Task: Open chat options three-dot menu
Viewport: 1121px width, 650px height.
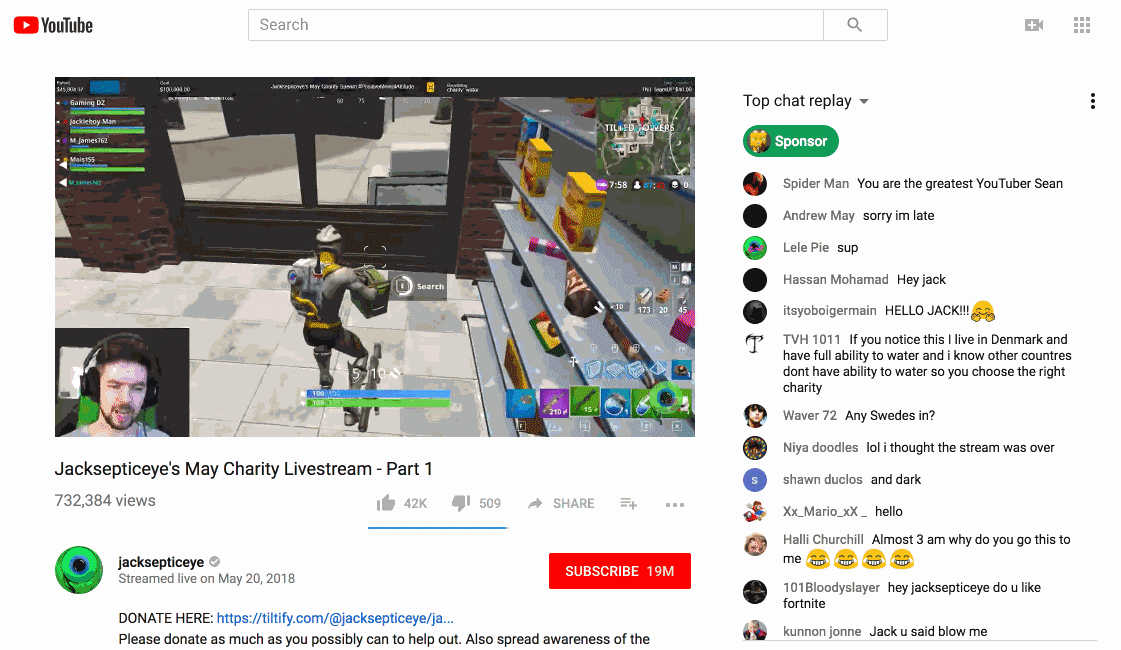Action: (1092, 101)
